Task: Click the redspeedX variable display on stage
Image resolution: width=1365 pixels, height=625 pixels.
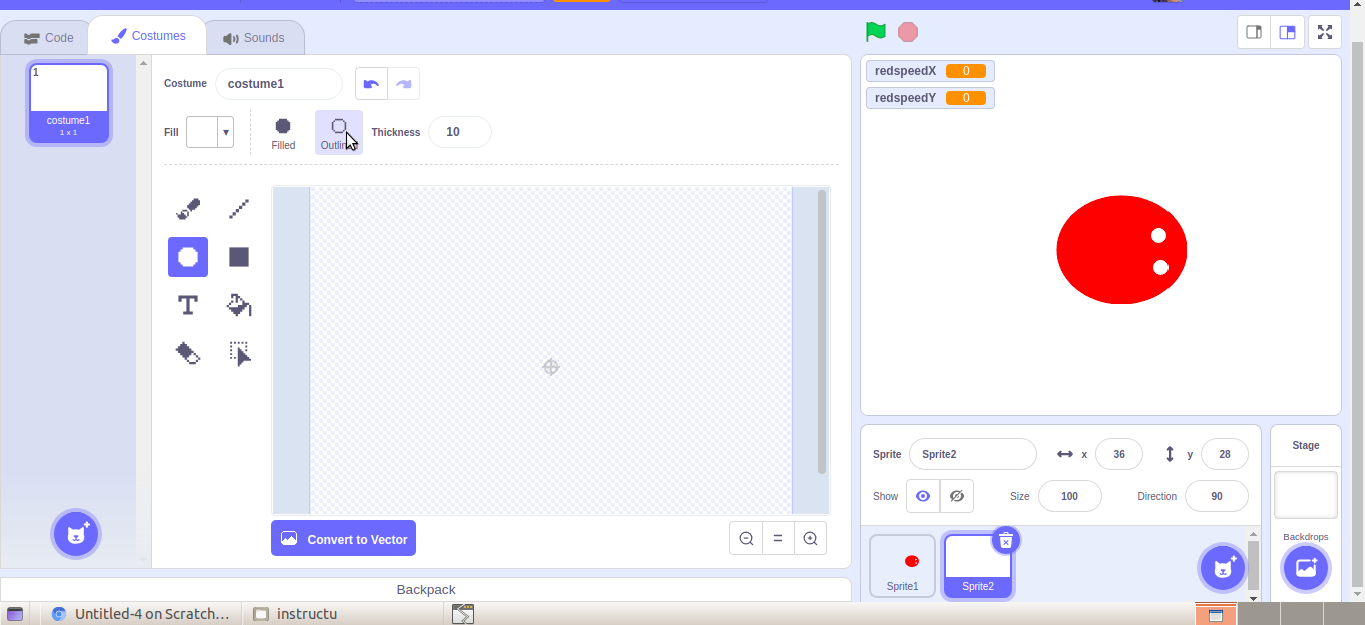Action: pyautogui.click(x=929, y=71)
